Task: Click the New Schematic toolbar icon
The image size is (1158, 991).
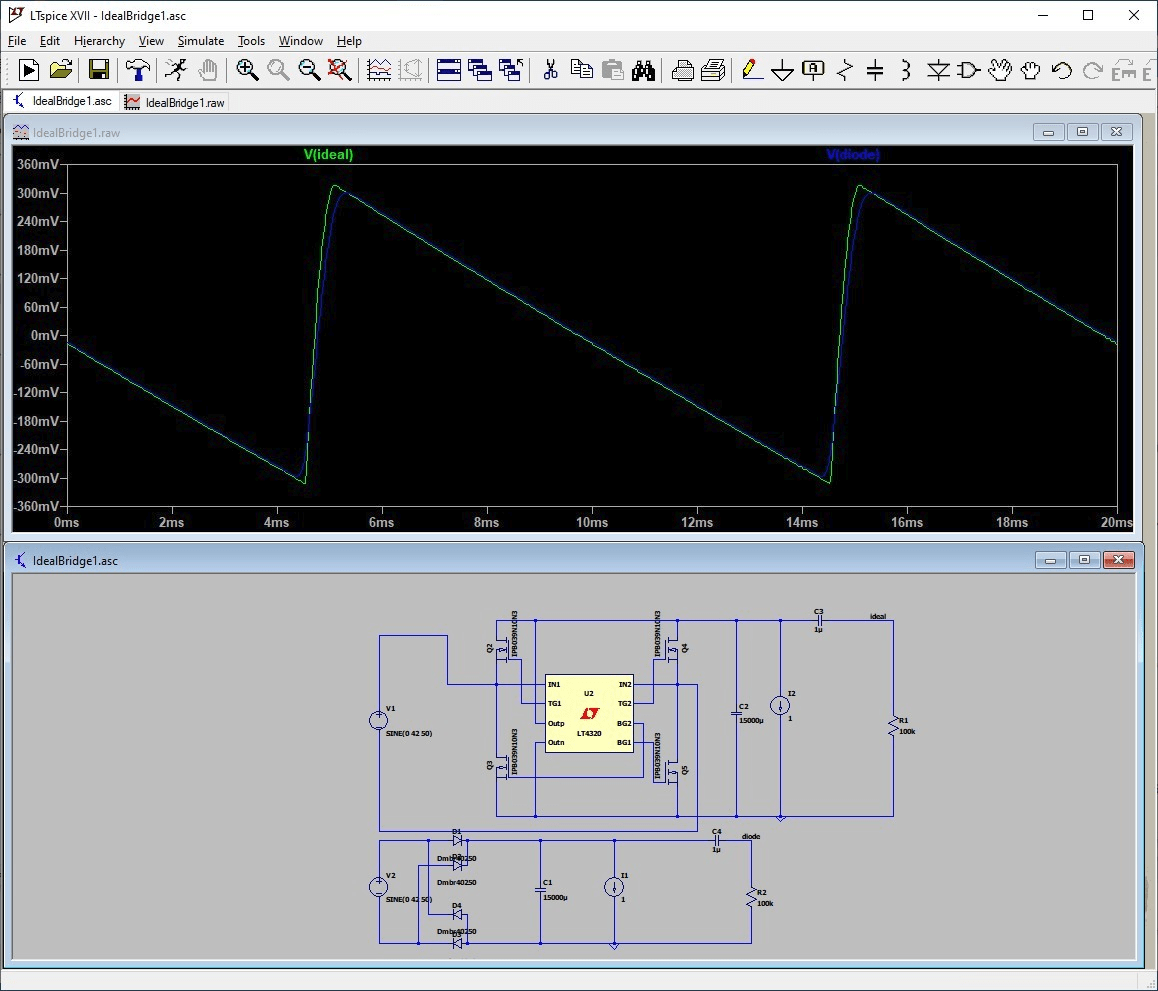Action: (29, 70)
